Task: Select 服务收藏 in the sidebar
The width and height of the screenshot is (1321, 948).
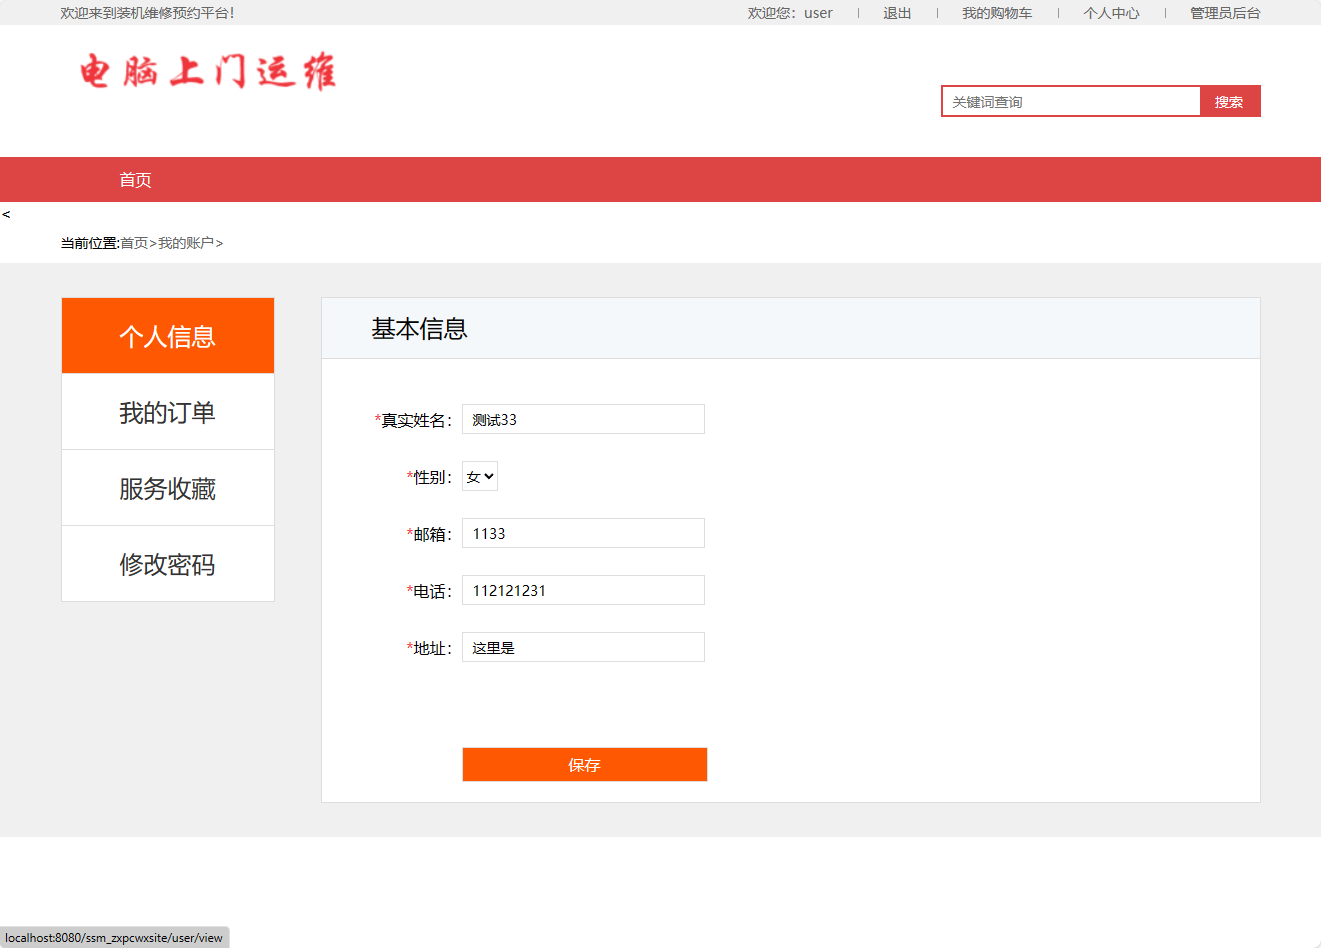Action: pos(167,487)
